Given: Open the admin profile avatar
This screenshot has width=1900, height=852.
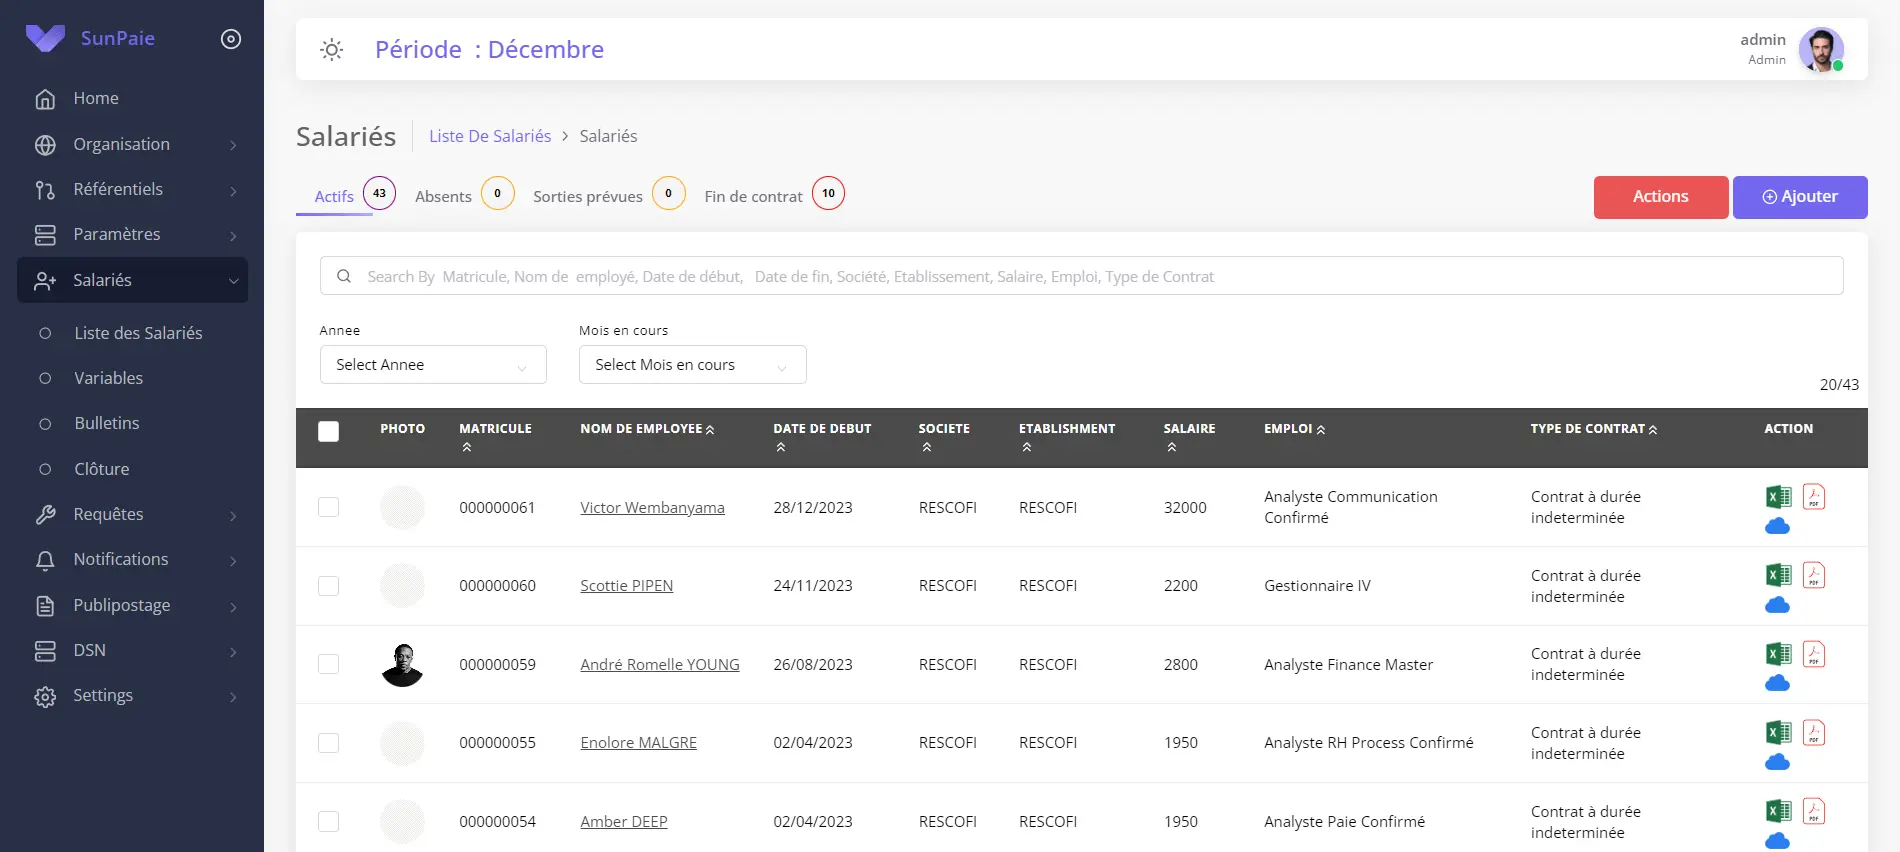Looking at the screenshot, I should coord(1821,49).
